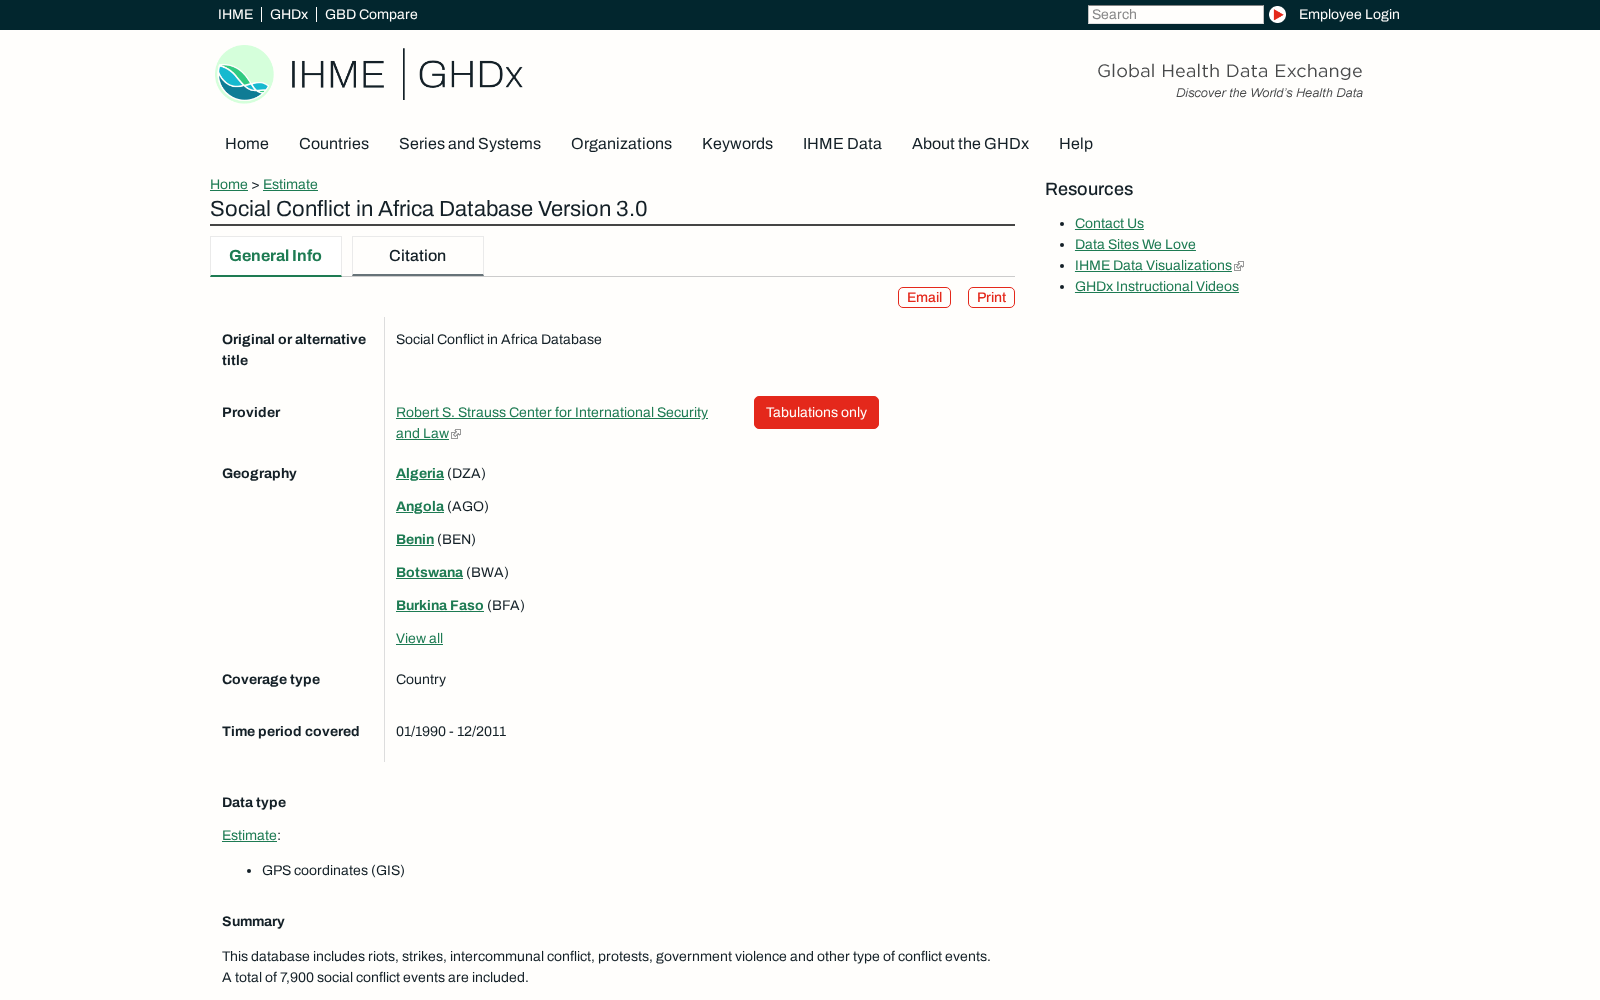The height and width of the screenshot is (1000, 1600).
Task: Follow the Home breadcrumb link
Action: click(229, 184)
